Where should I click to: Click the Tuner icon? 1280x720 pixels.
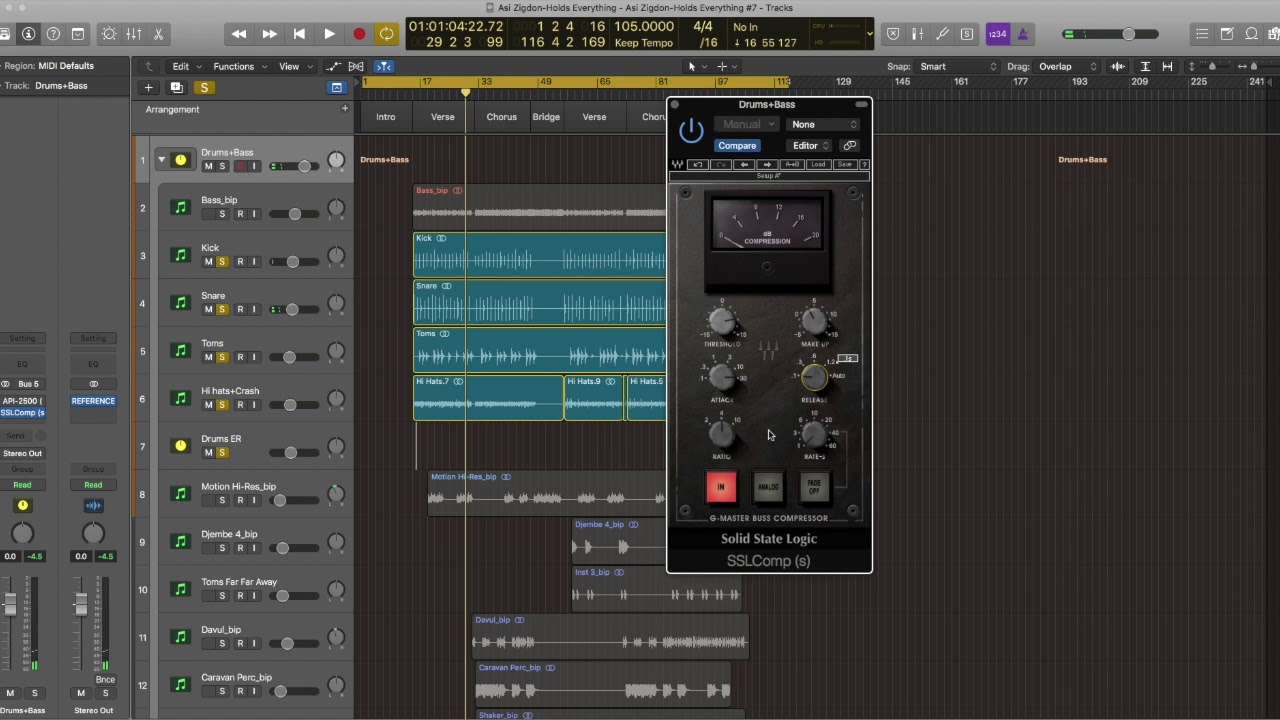942,34
